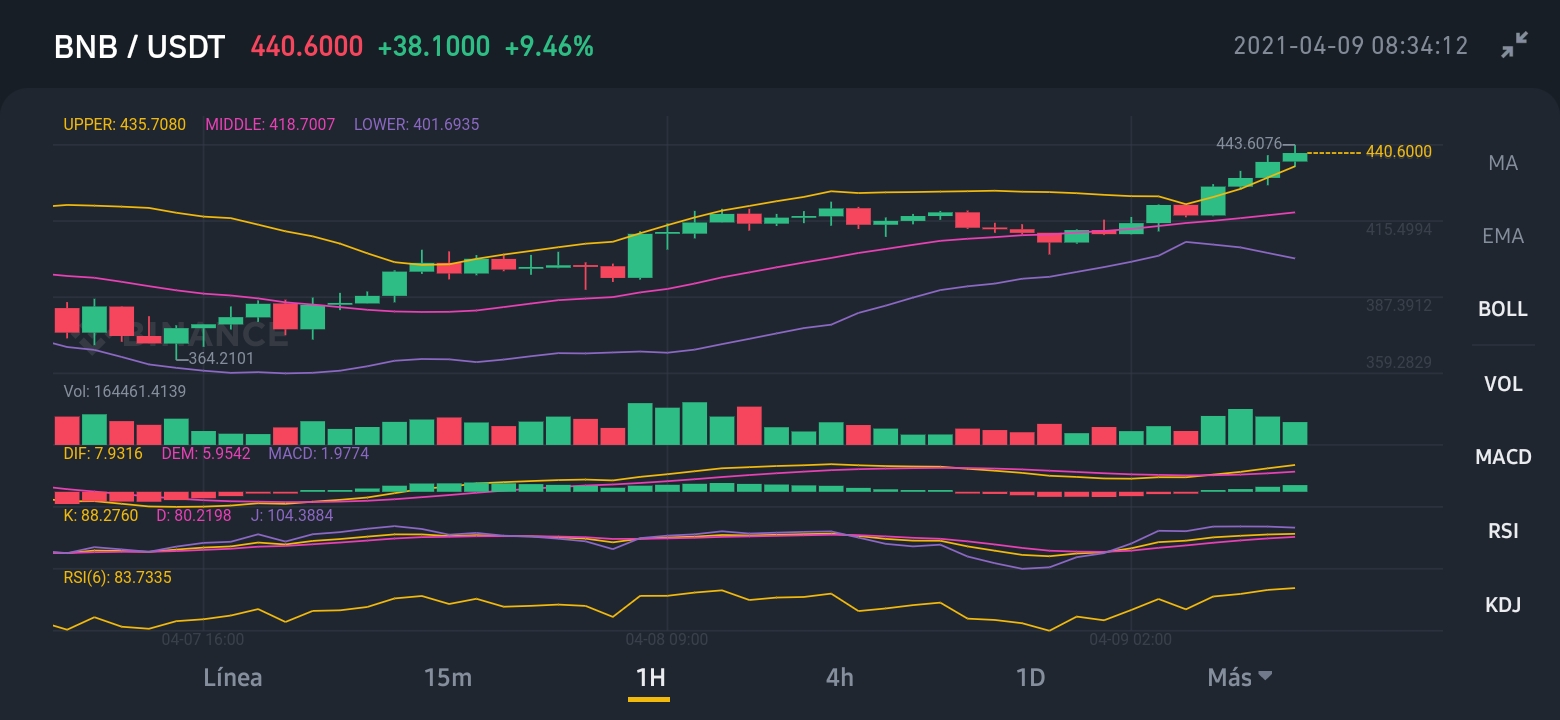The width and height of the screenshot is (1560, 720).
Task: Click the K: 88.2760 label
Action: click(100, 516)
